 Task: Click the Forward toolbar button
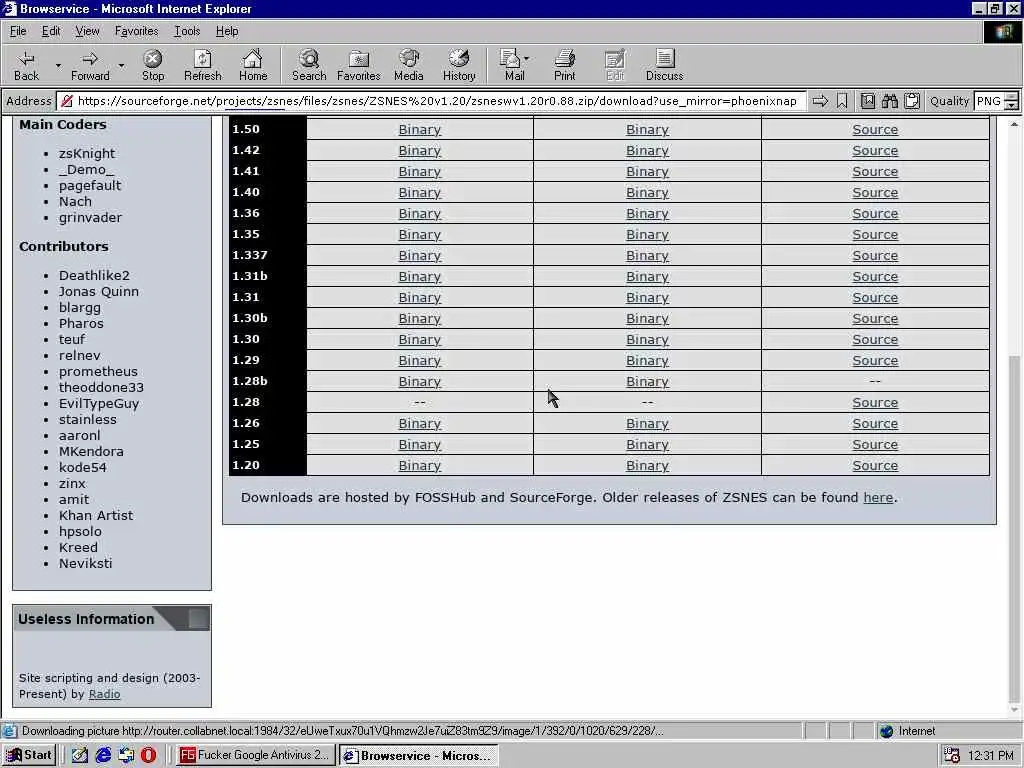click(x=90, y=65)
